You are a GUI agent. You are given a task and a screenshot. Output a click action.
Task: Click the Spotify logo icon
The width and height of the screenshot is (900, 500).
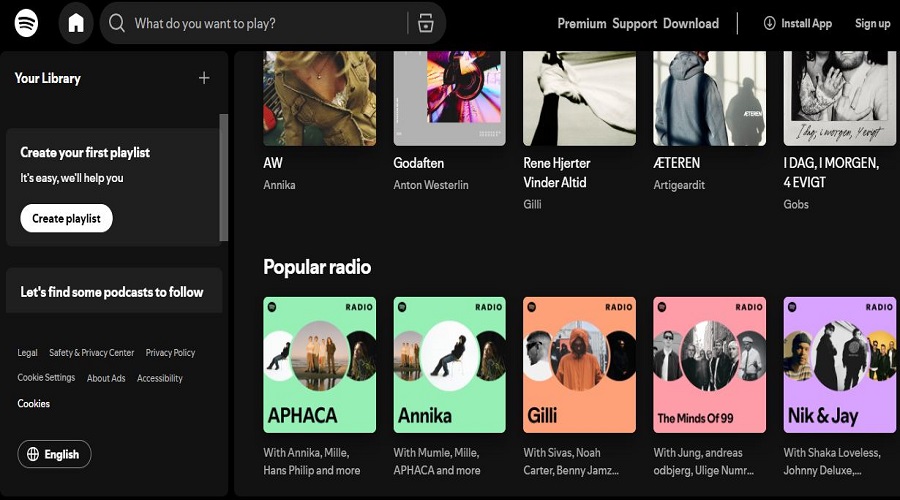coord(27,23)
